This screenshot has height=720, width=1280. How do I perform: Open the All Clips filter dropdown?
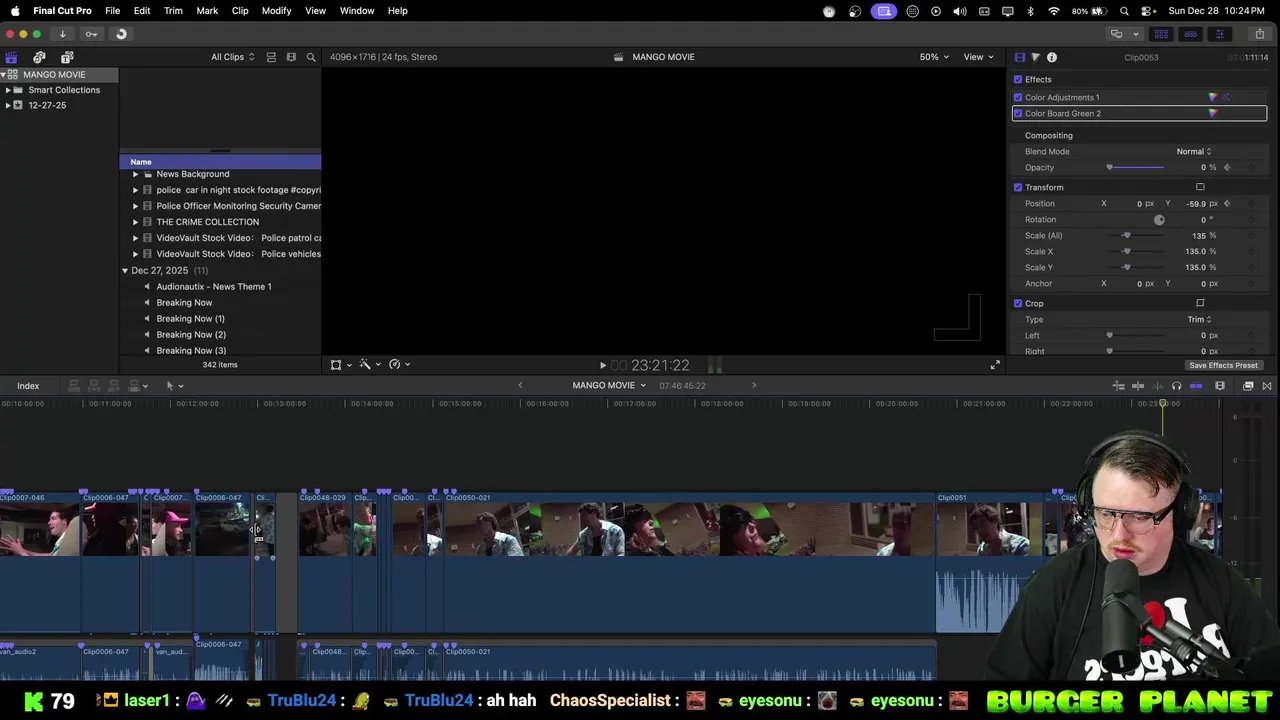coord(232,57)
